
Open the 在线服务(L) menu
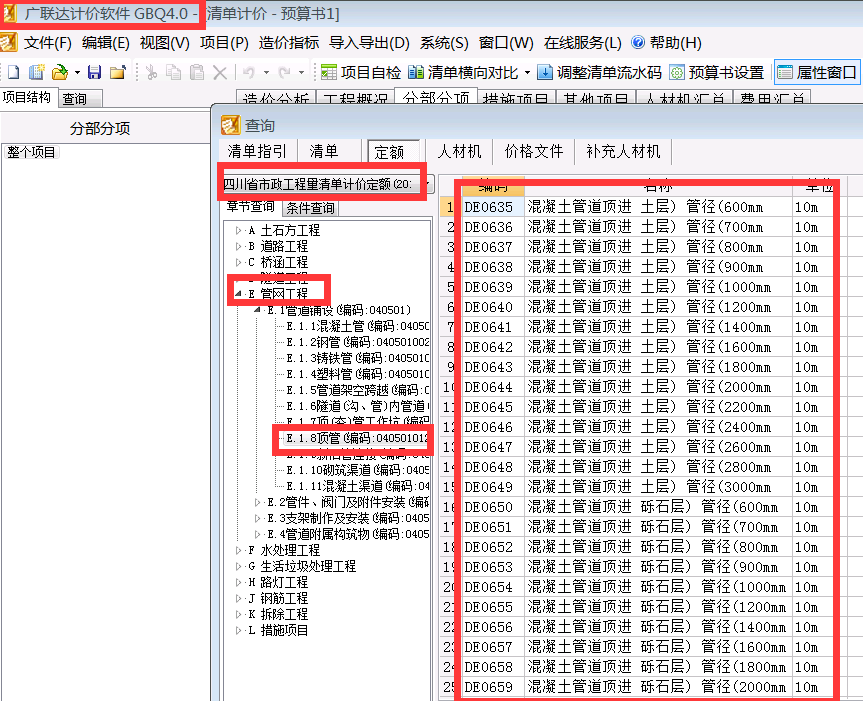(582, 43)
